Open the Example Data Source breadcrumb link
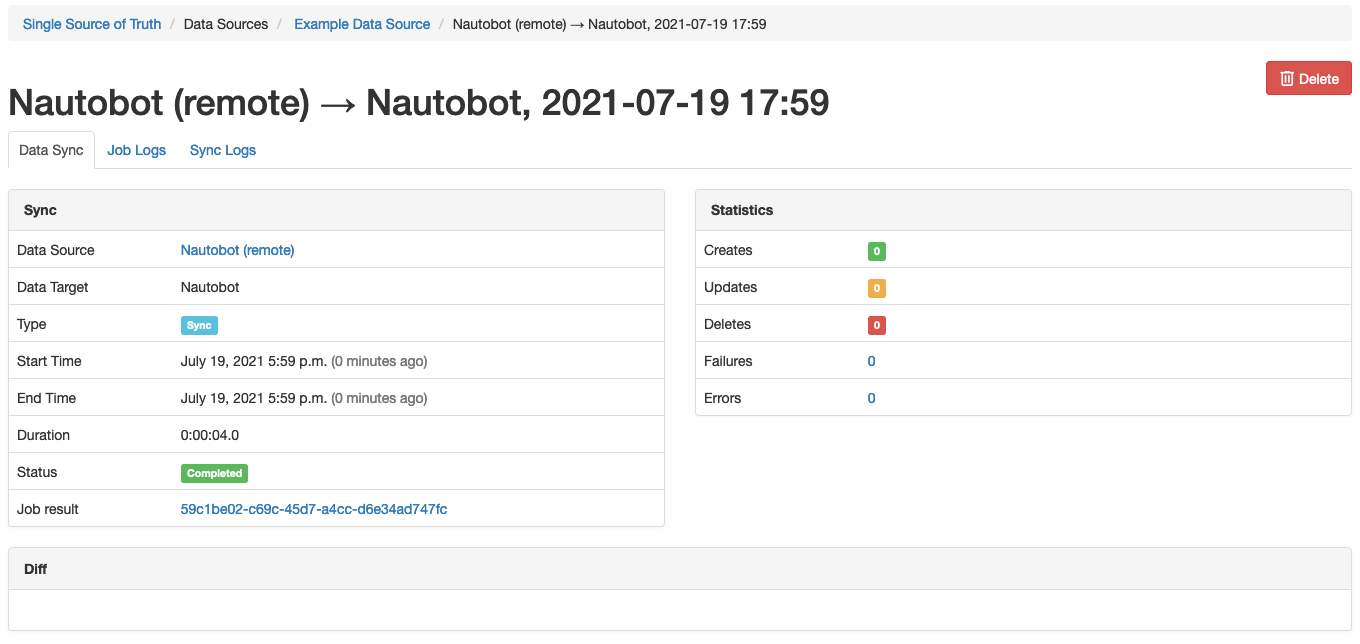Viewport: 1360px width, 644px height. click(361, 23)
